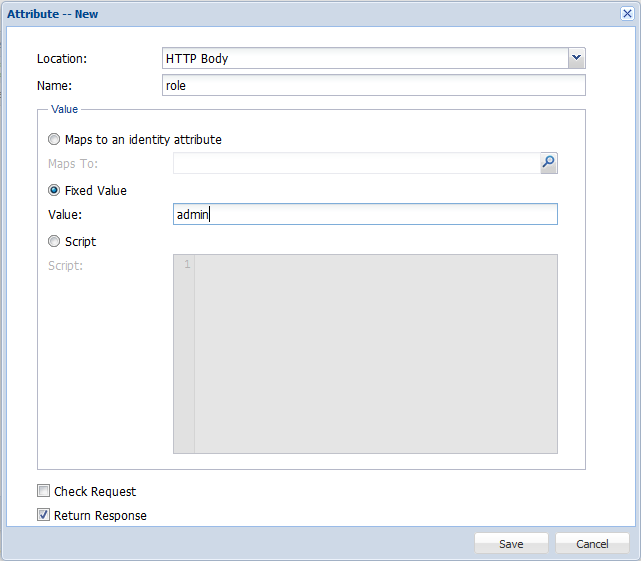Enable the Check Request checkbox
641x561 pixels.
(x=43, y=492)
